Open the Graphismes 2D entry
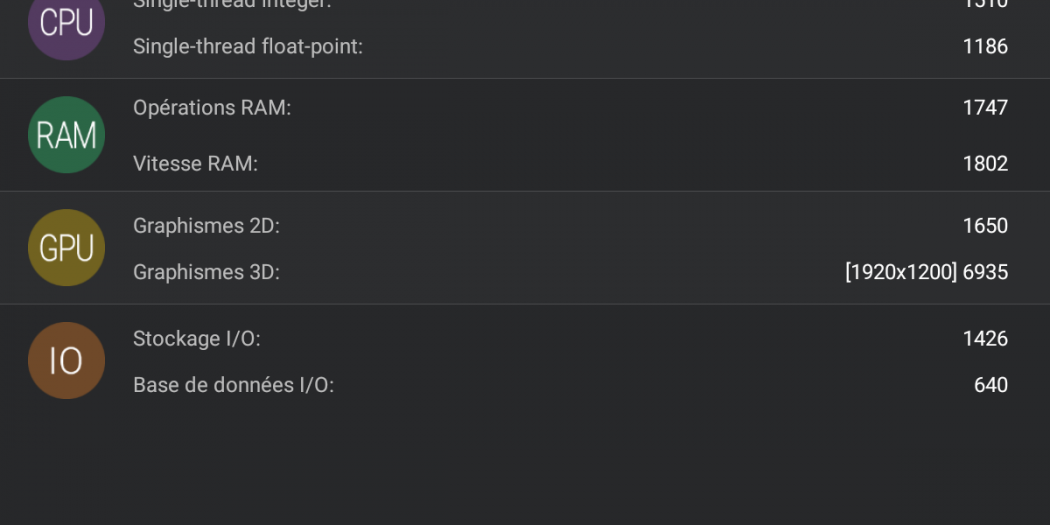 click(x=206, y=226)
